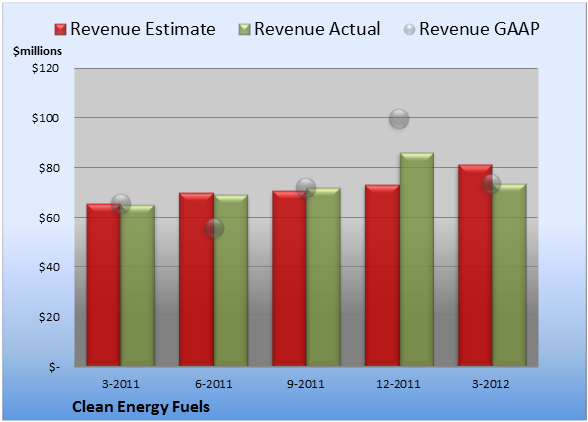This screenshot has width=588, height=422.
Task: Click the GAAP sphere marker for 9-2011
Action: [x=306, y=188]
